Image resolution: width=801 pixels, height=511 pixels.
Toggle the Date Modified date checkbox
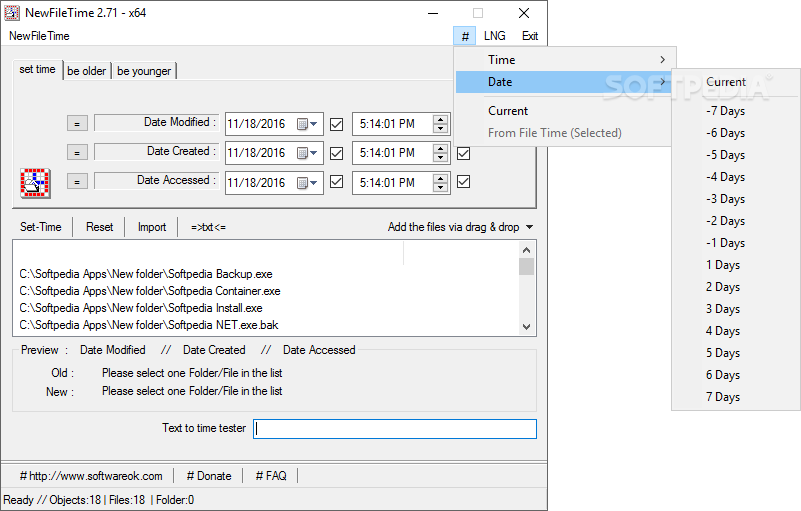coord(336,124)
